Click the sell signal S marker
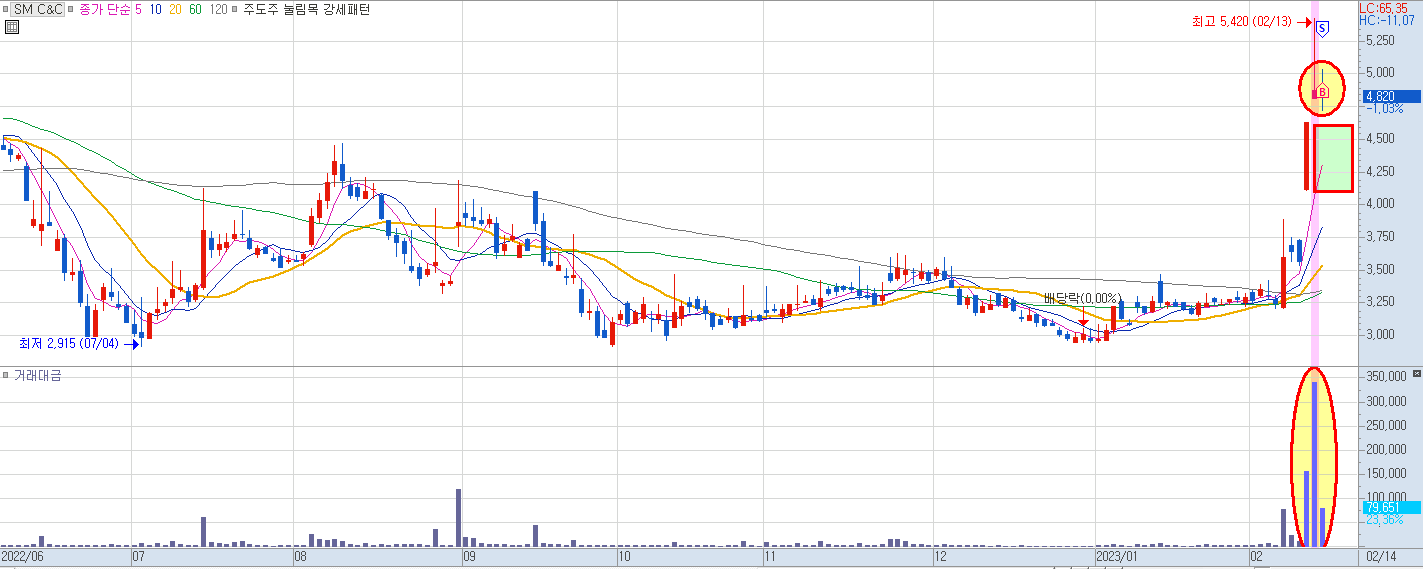The height and width of the screenshot is (569, 1423). click(1322, 28)
